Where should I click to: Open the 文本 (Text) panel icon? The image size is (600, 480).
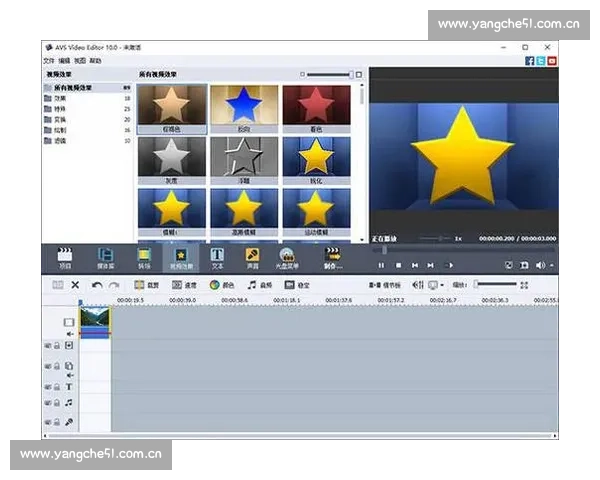click(217, 256)
